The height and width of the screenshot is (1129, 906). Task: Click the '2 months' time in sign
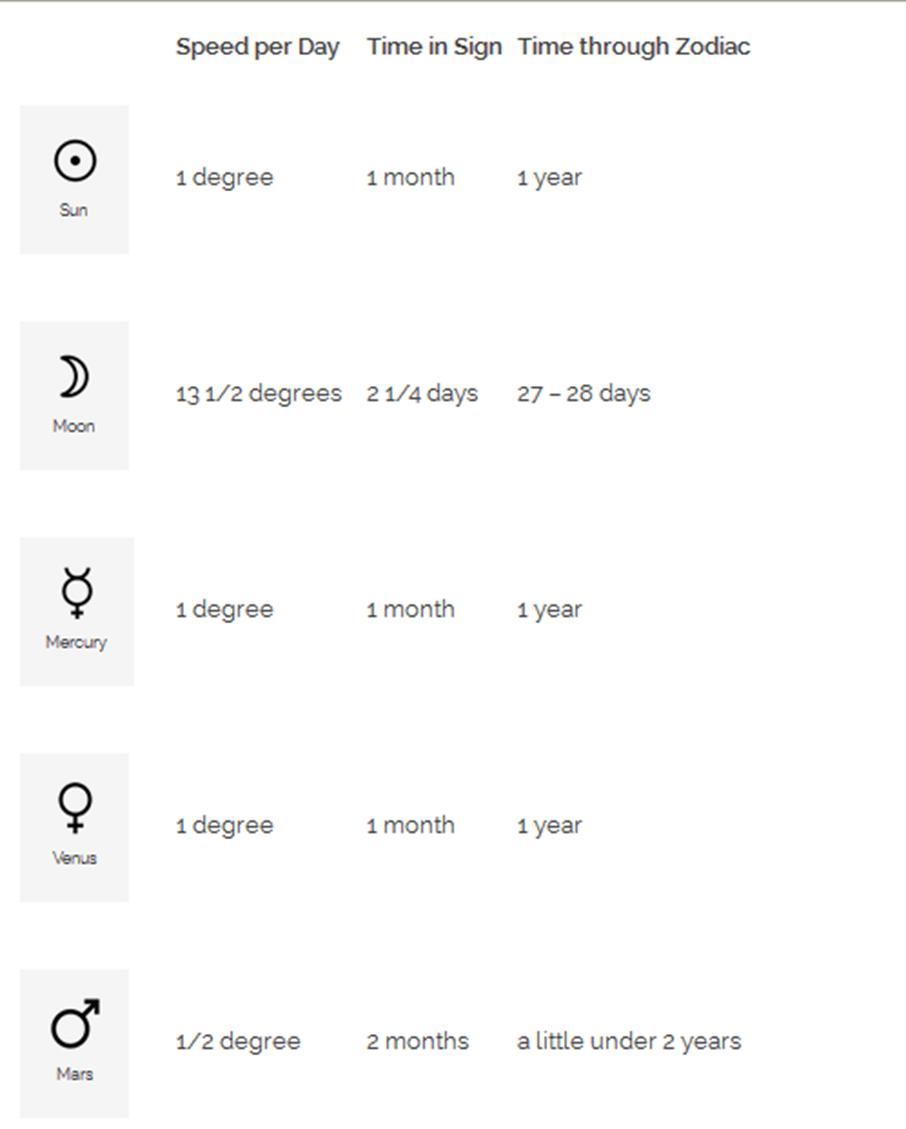[418, 1041]
